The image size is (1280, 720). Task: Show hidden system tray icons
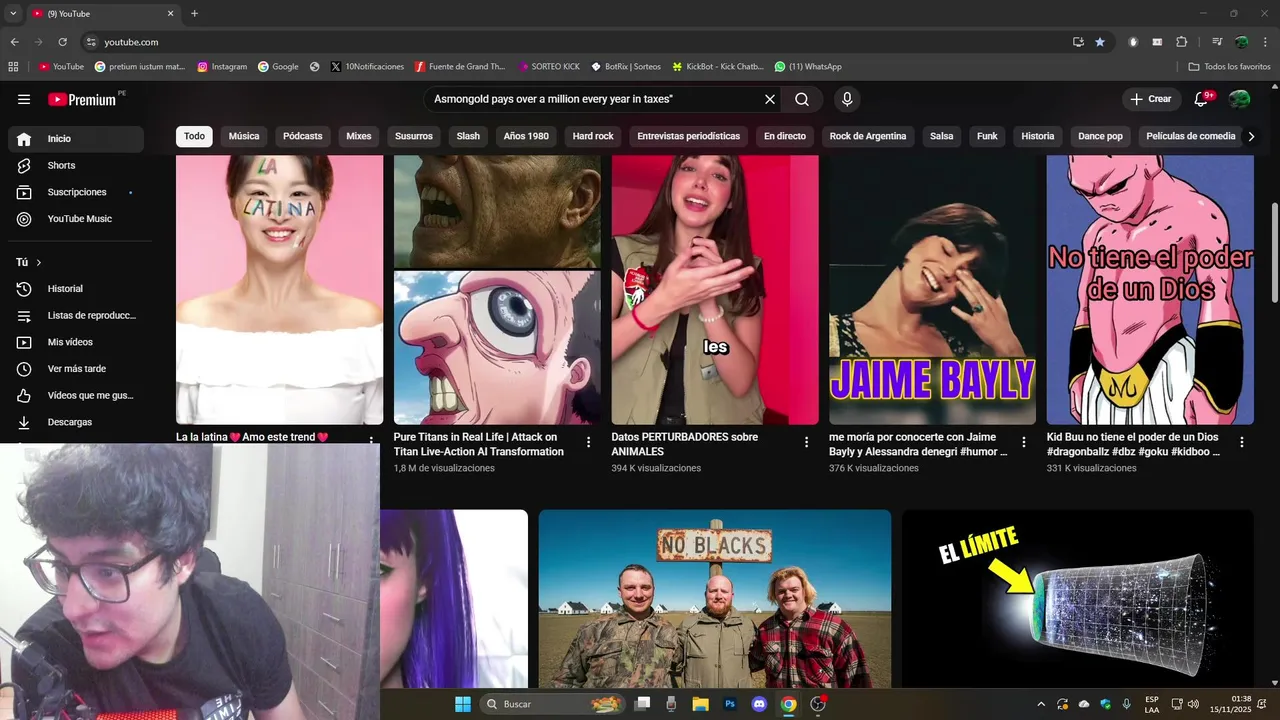[x=1041, y=704]
